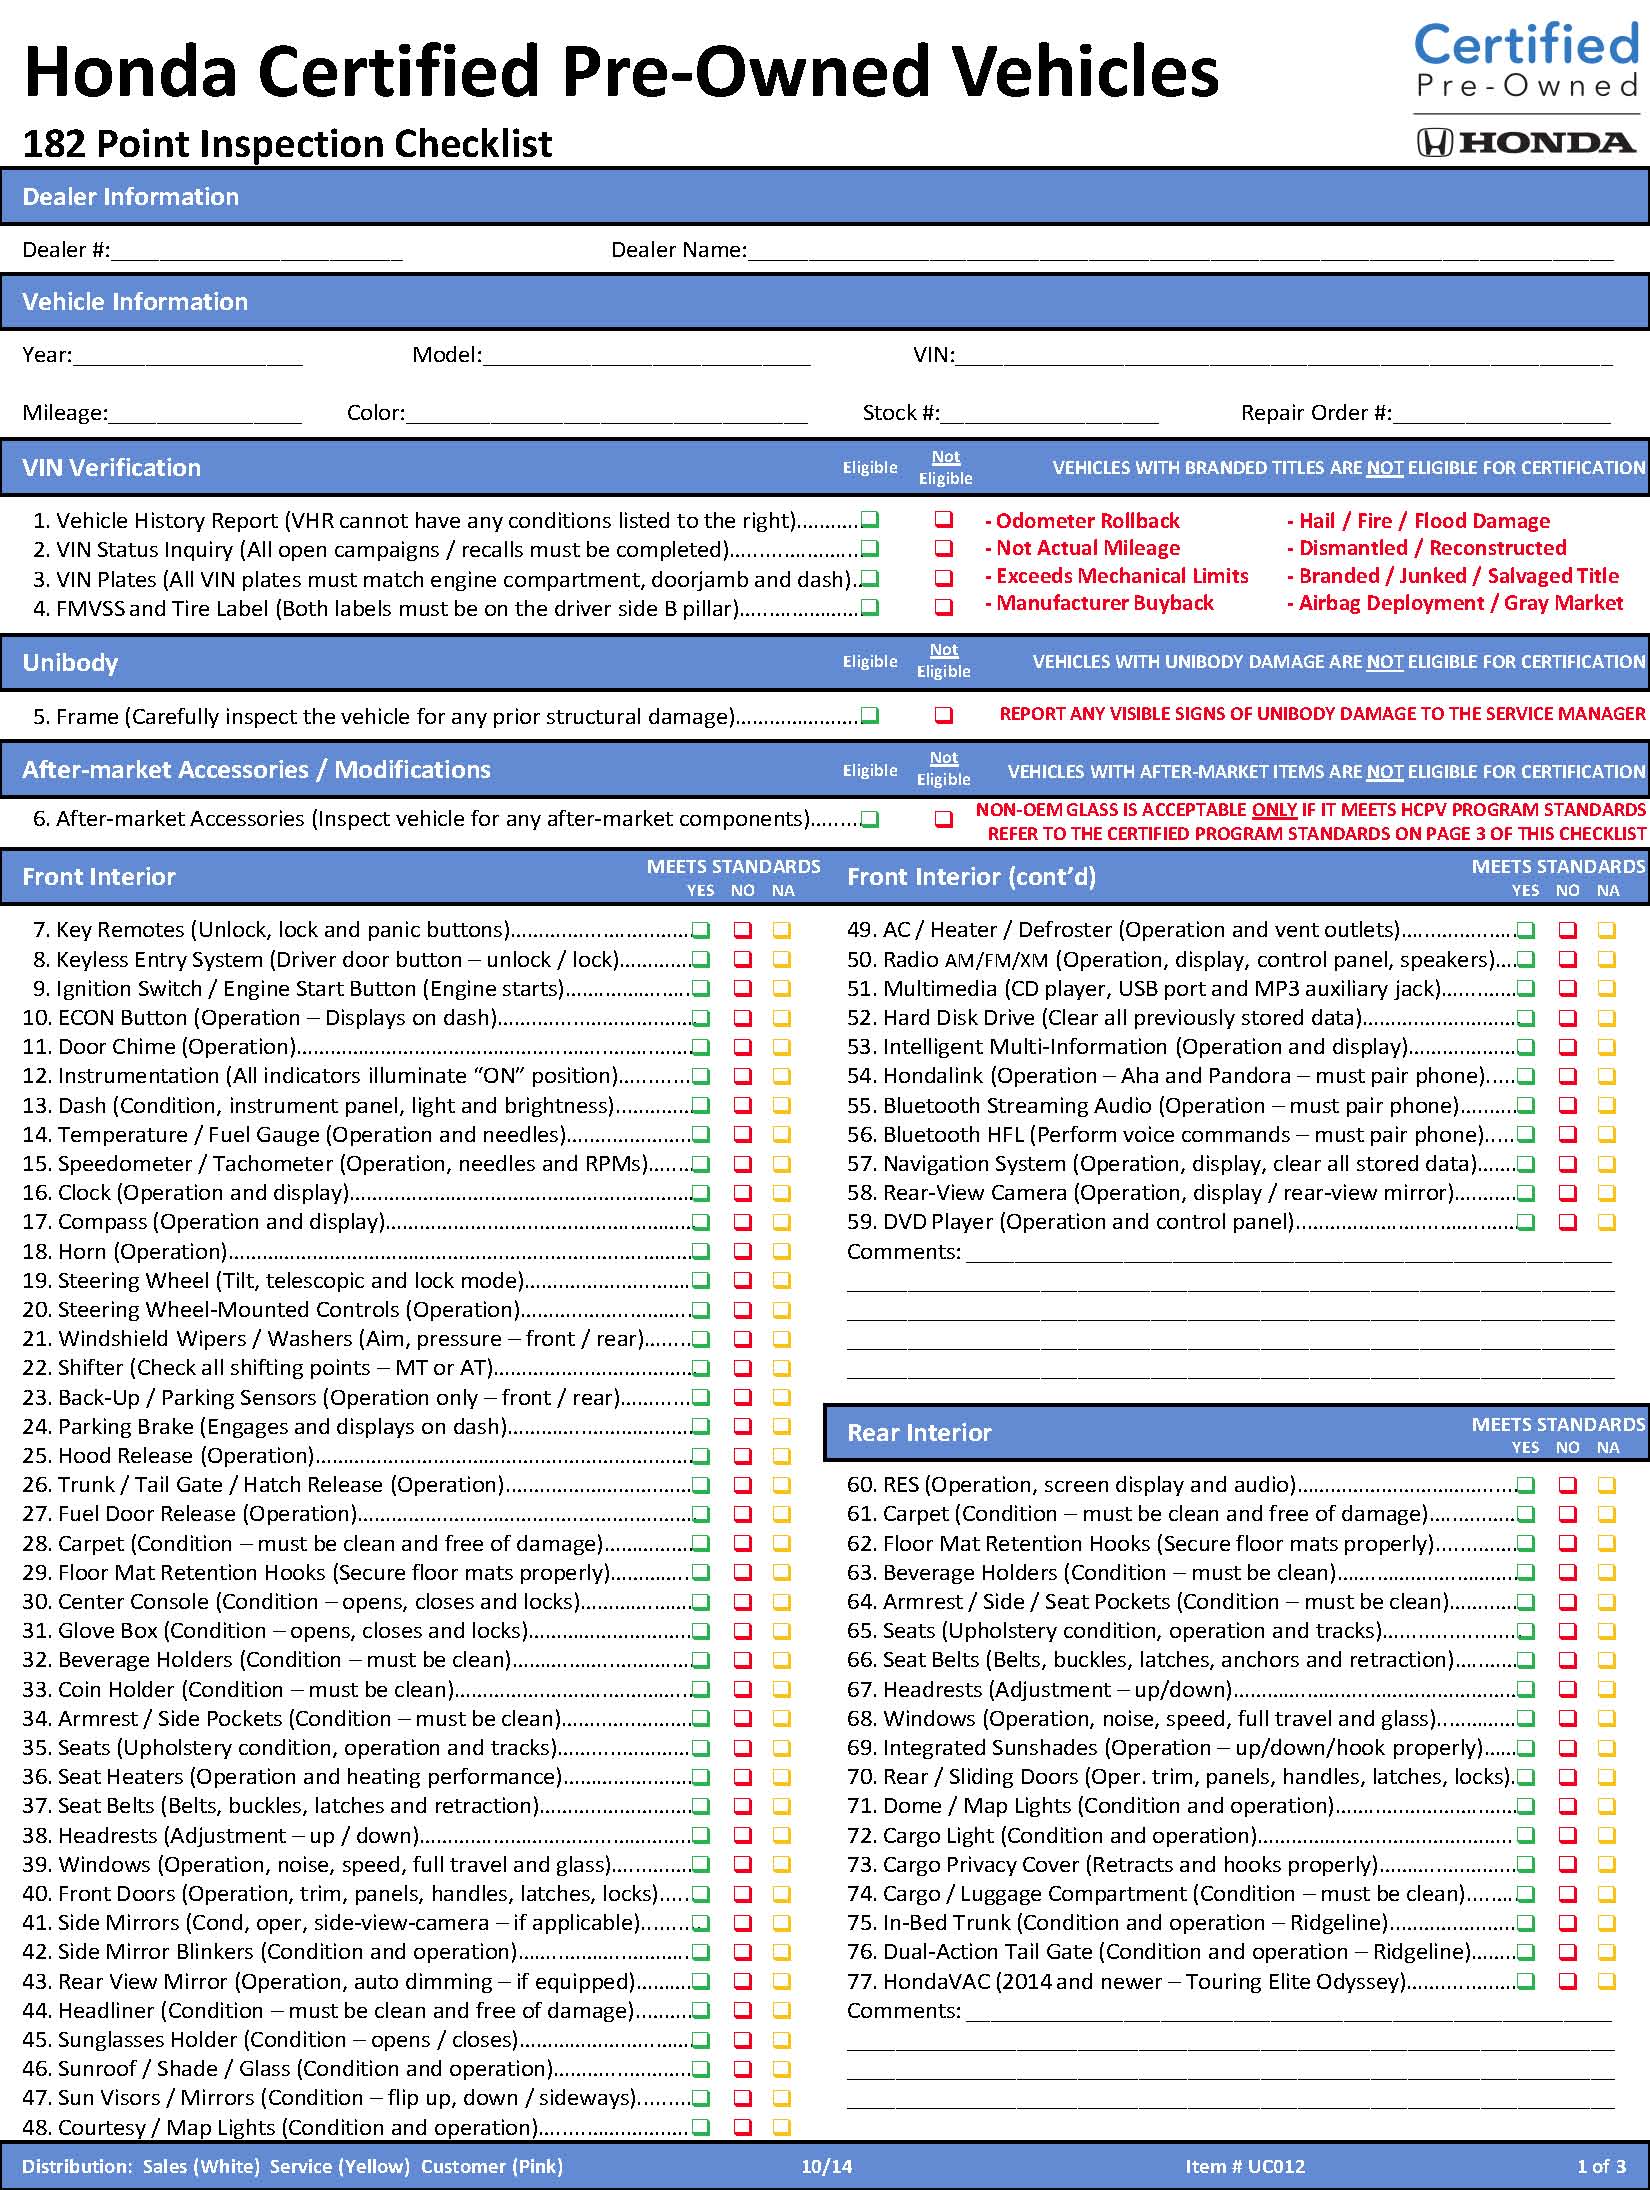Viewport: 1650px width, 2190px height.
Task: Mark NO for Sunroof / Shade / Glass
Action: coord(743,2069)
